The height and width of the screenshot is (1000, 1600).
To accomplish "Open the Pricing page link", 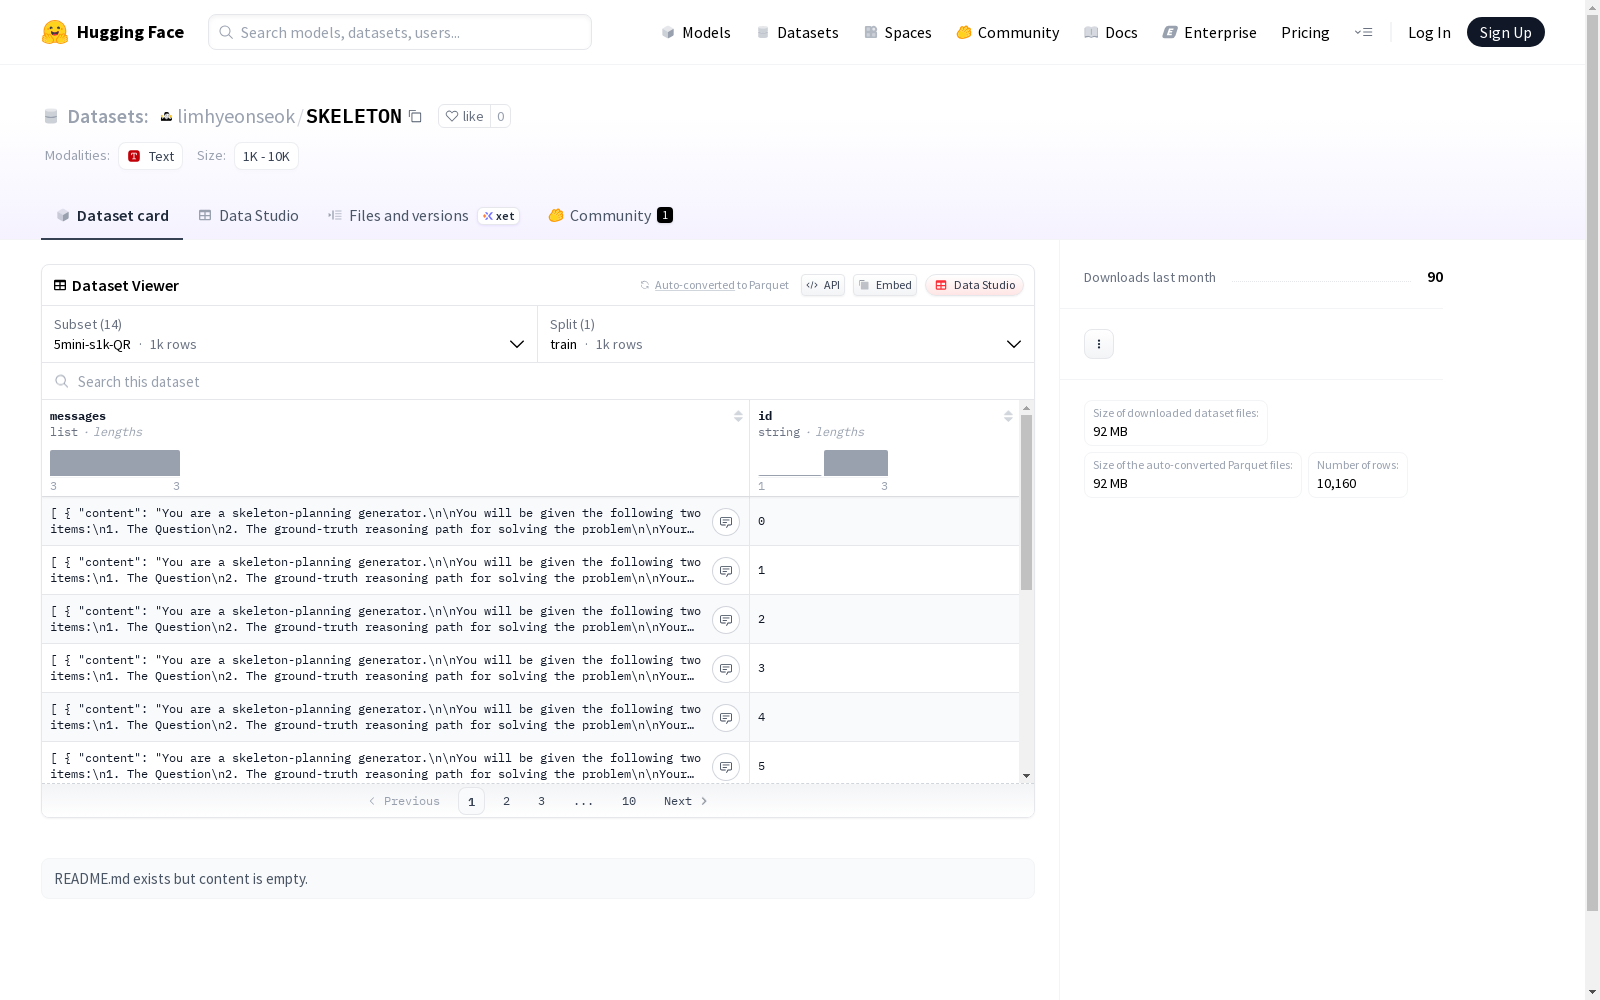I will [1305, 32].
